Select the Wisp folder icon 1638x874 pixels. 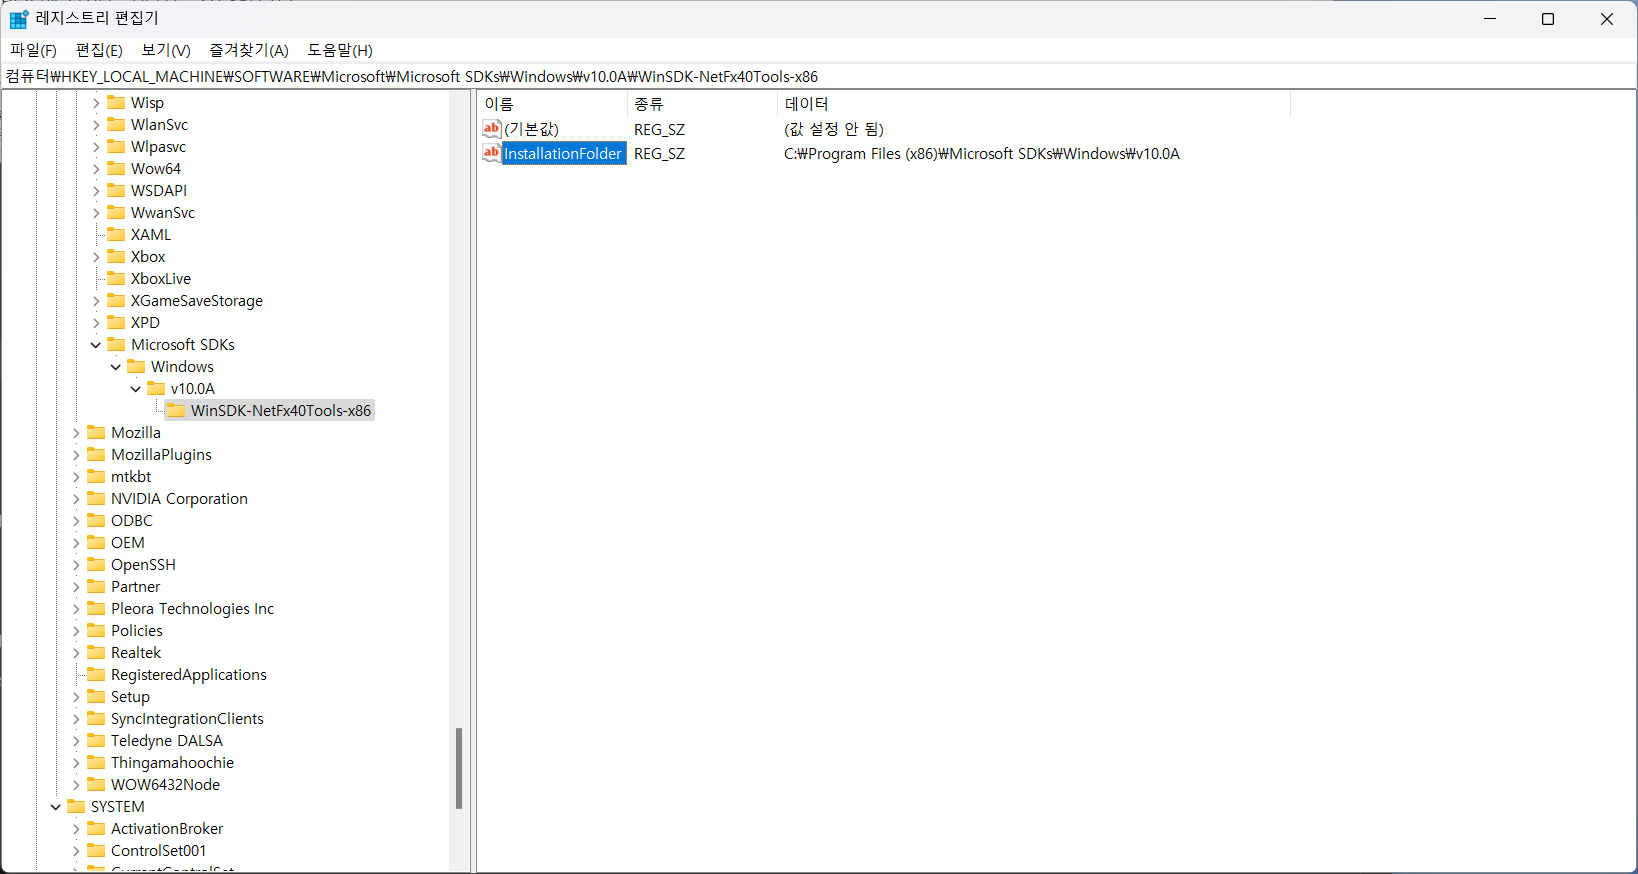(x=116, y=102)
